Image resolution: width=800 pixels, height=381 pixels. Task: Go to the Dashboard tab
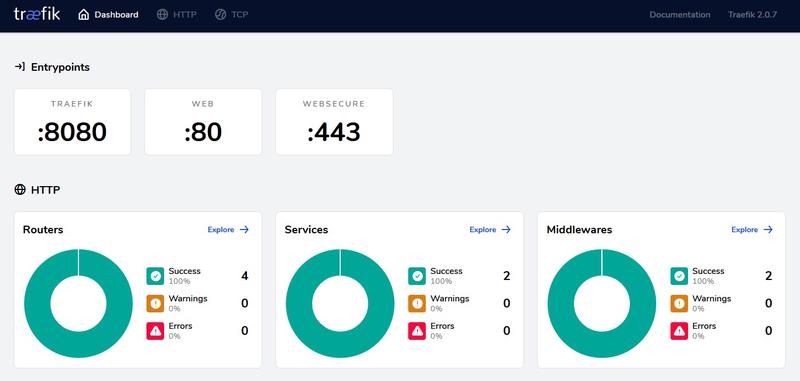(x=108, y=15)
